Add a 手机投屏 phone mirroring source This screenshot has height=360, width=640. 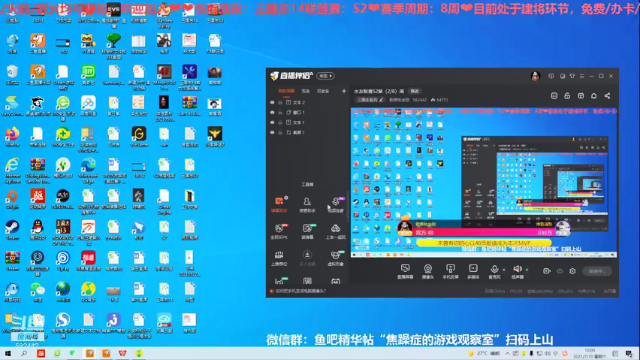tap(451, 271)
